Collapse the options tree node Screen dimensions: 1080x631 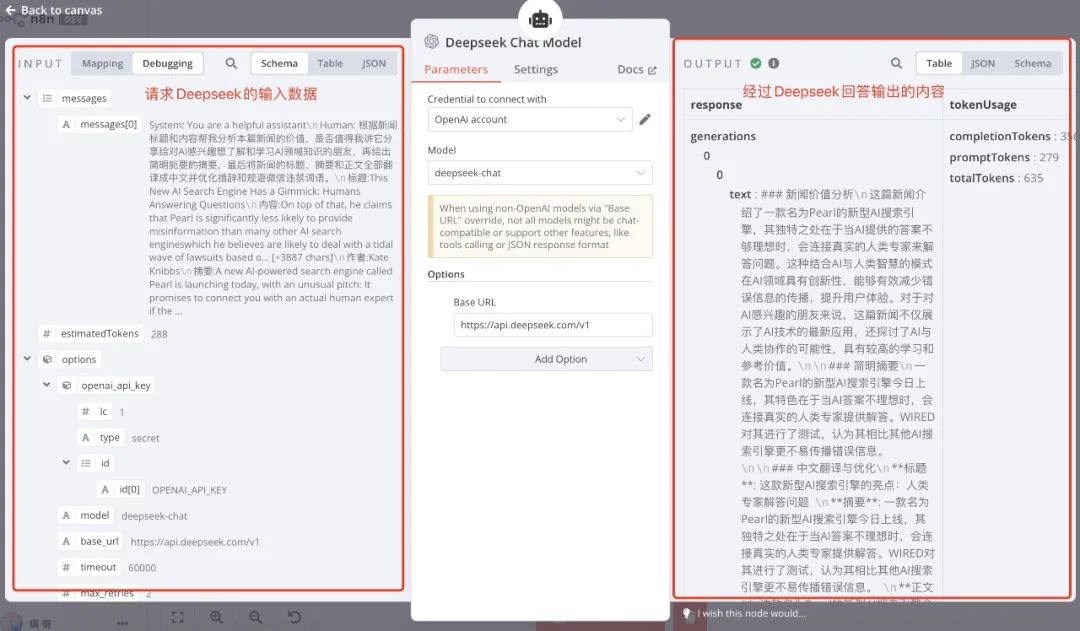click(27, 359)
